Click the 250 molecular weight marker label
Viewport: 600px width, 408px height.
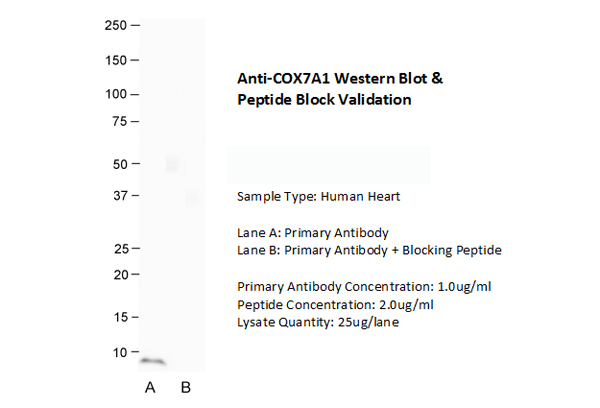pyautogui.click(x=116, y=25)
